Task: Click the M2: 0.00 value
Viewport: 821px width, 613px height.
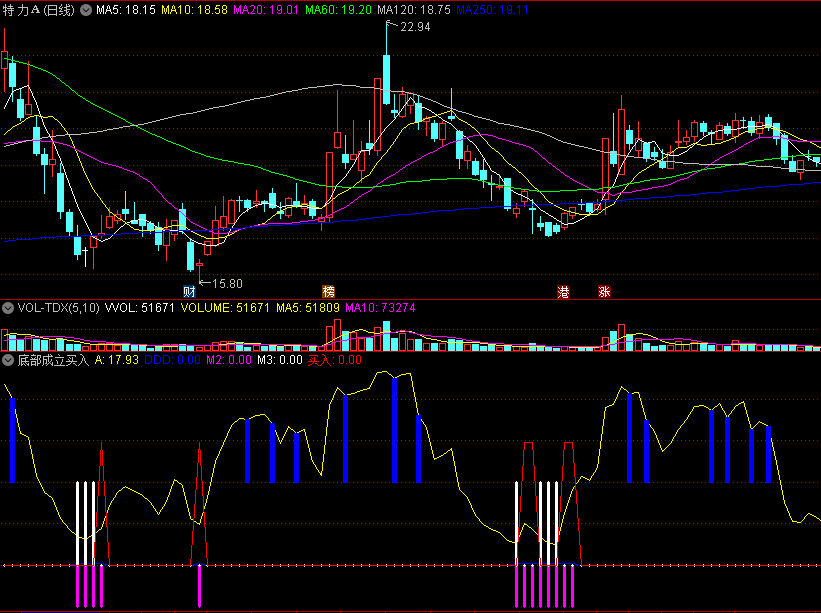Action: pyautogui.click(x=229, y=360)
